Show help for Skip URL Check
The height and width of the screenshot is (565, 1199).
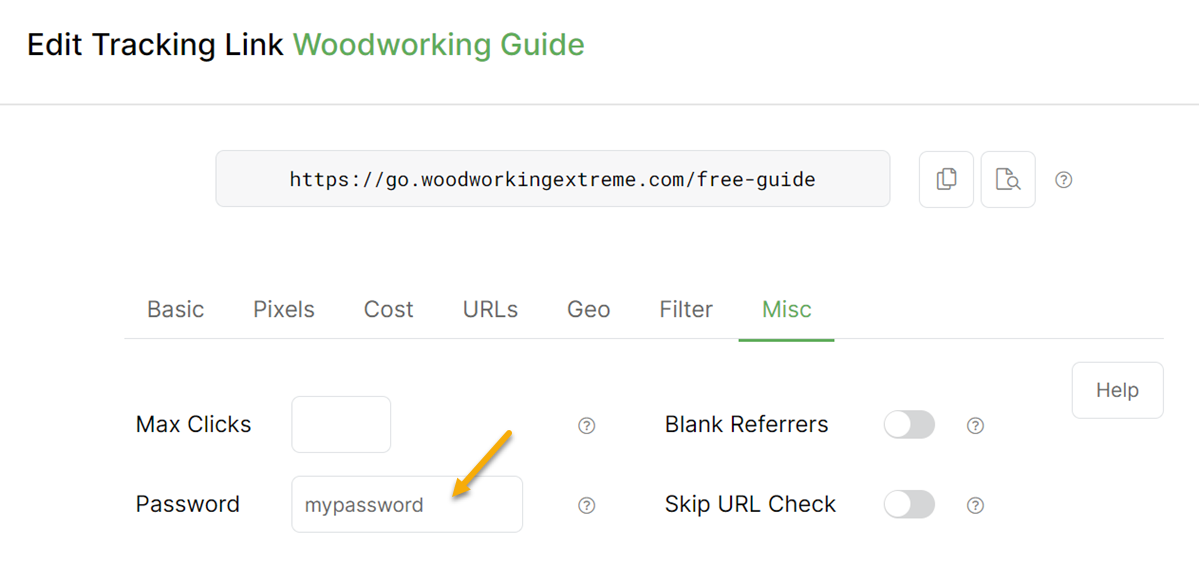click(x=975, y=505)
